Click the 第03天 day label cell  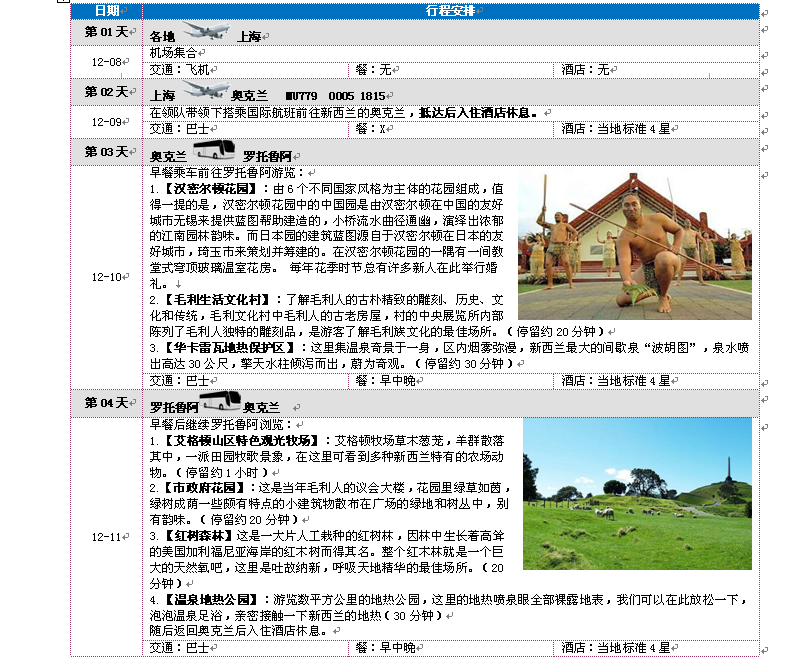[x=106, y=152]
